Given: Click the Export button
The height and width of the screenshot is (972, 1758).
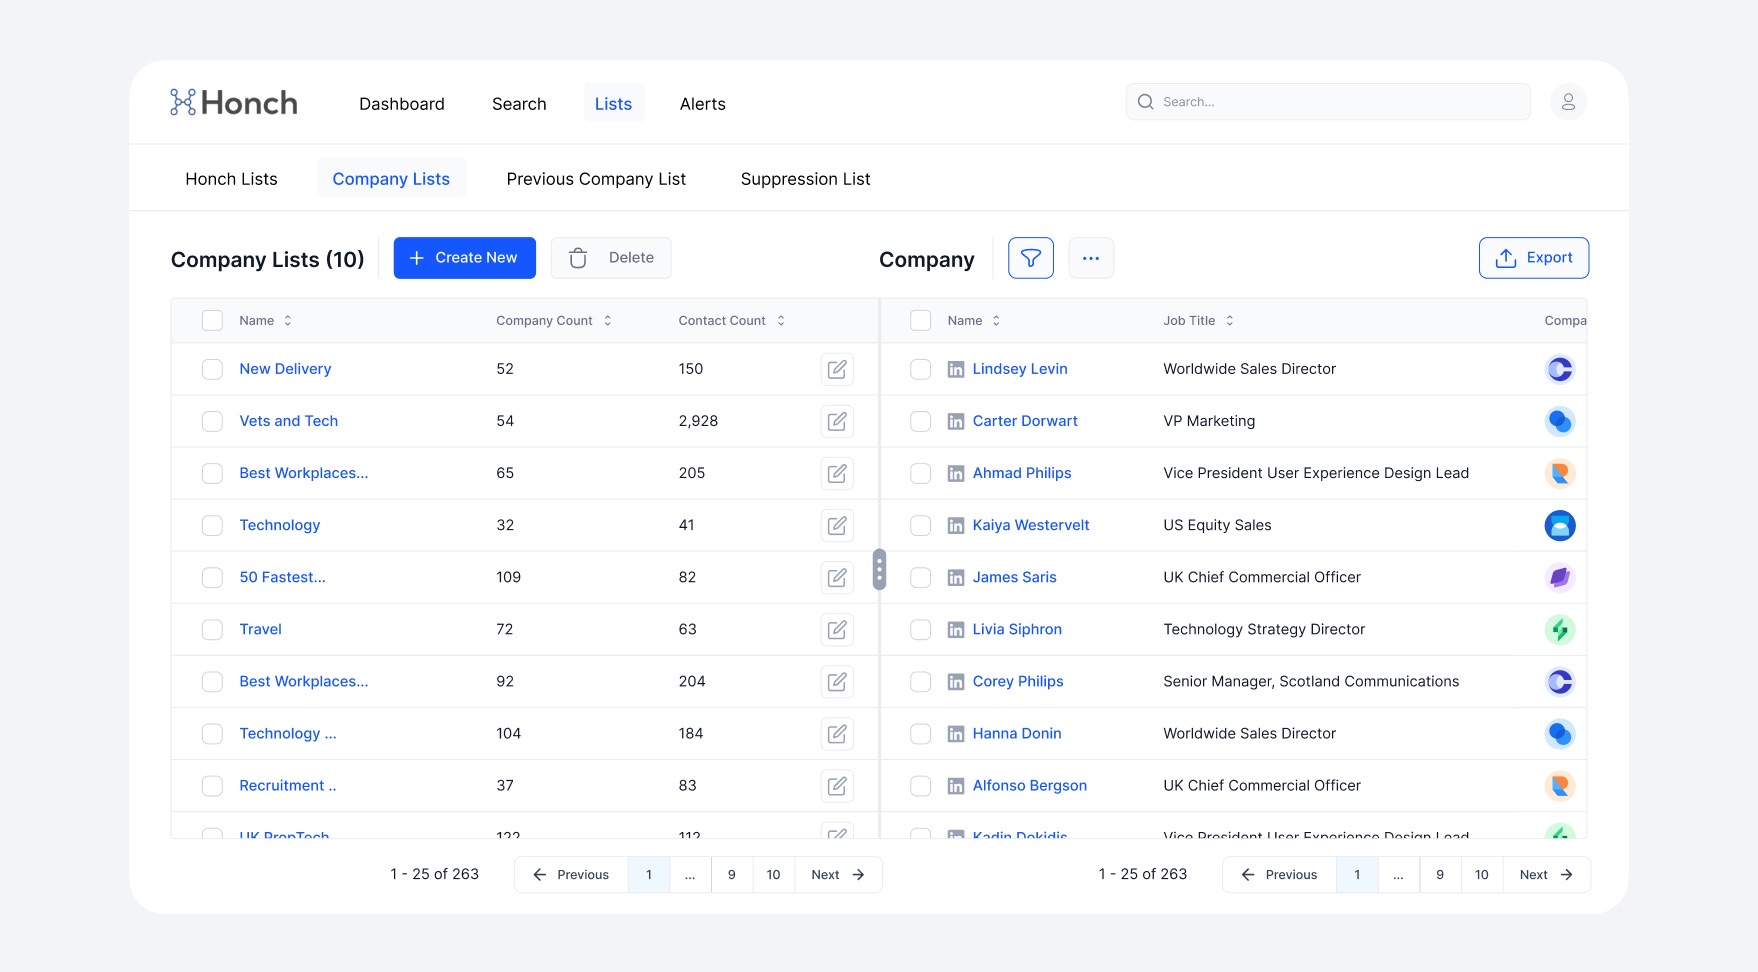Looking at the screenshot, I should (x=1533, y=258).
